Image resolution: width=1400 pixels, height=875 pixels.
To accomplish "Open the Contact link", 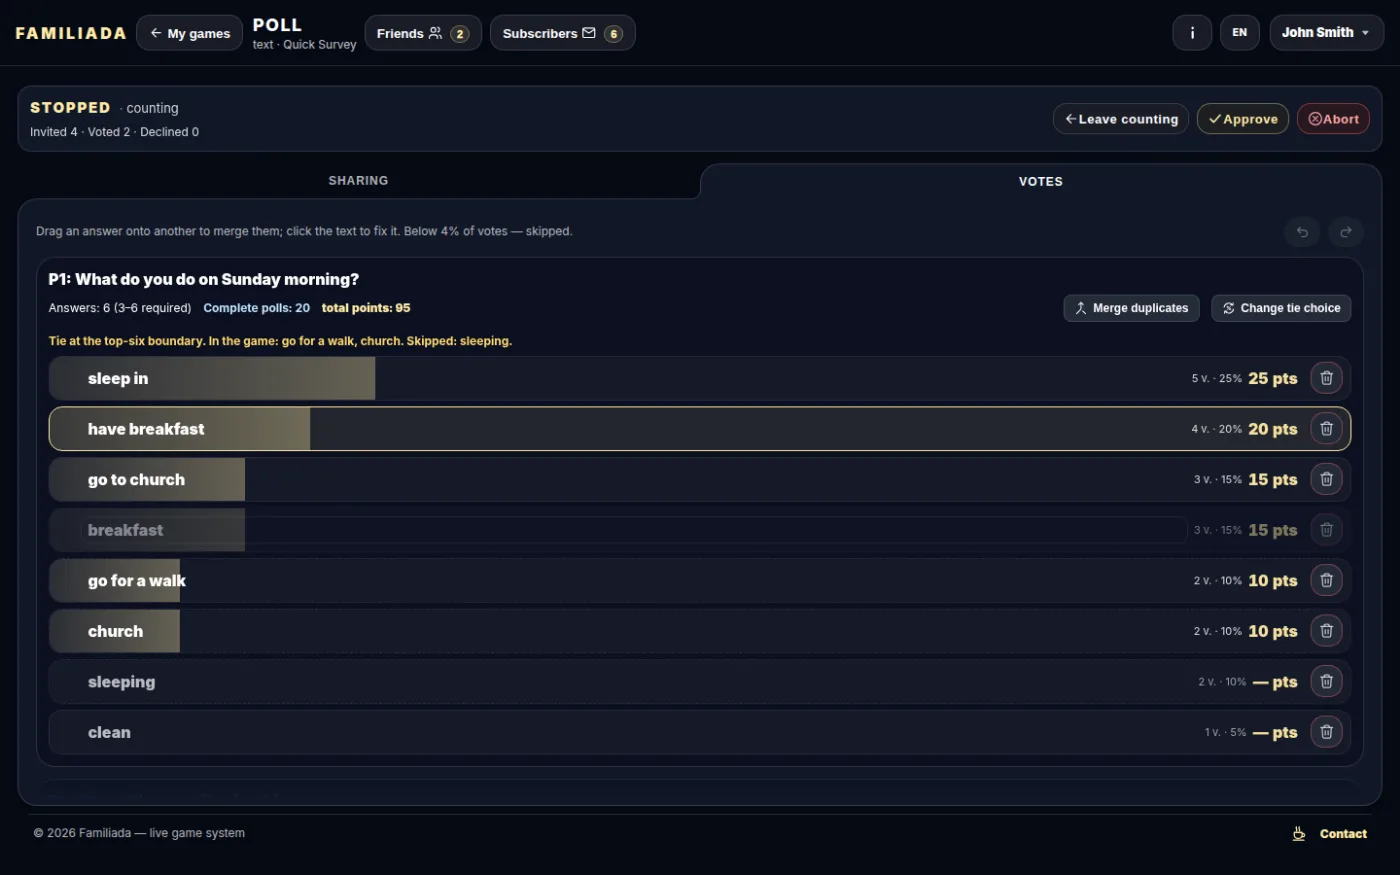I will coord(1343,834).
